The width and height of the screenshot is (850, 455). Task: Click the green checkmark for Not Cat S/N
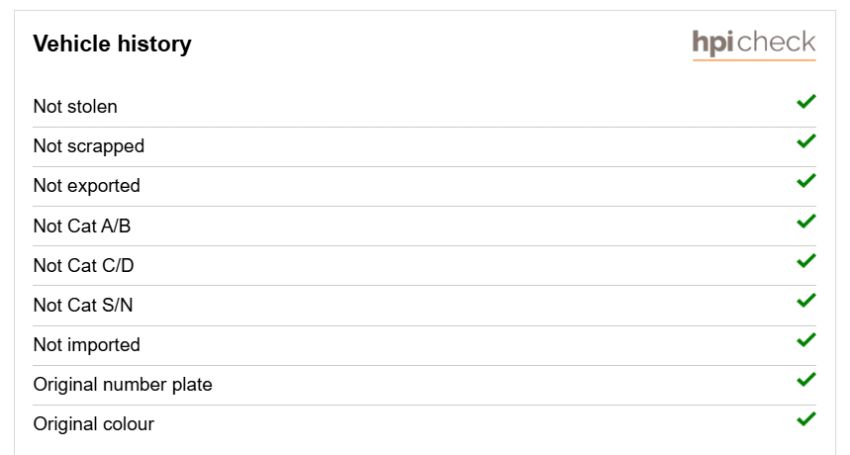point(806,300)
